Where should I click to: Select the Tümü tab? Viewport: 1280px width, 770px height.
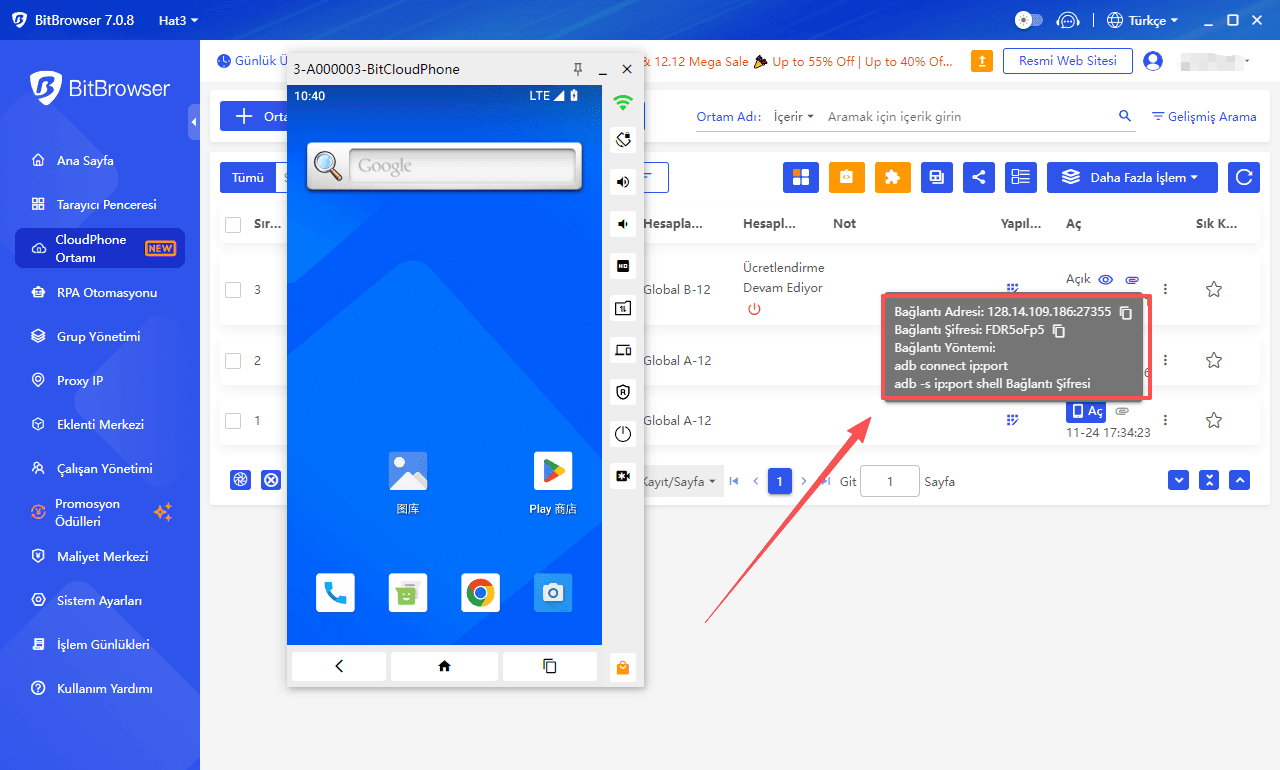tap(247, 177)
